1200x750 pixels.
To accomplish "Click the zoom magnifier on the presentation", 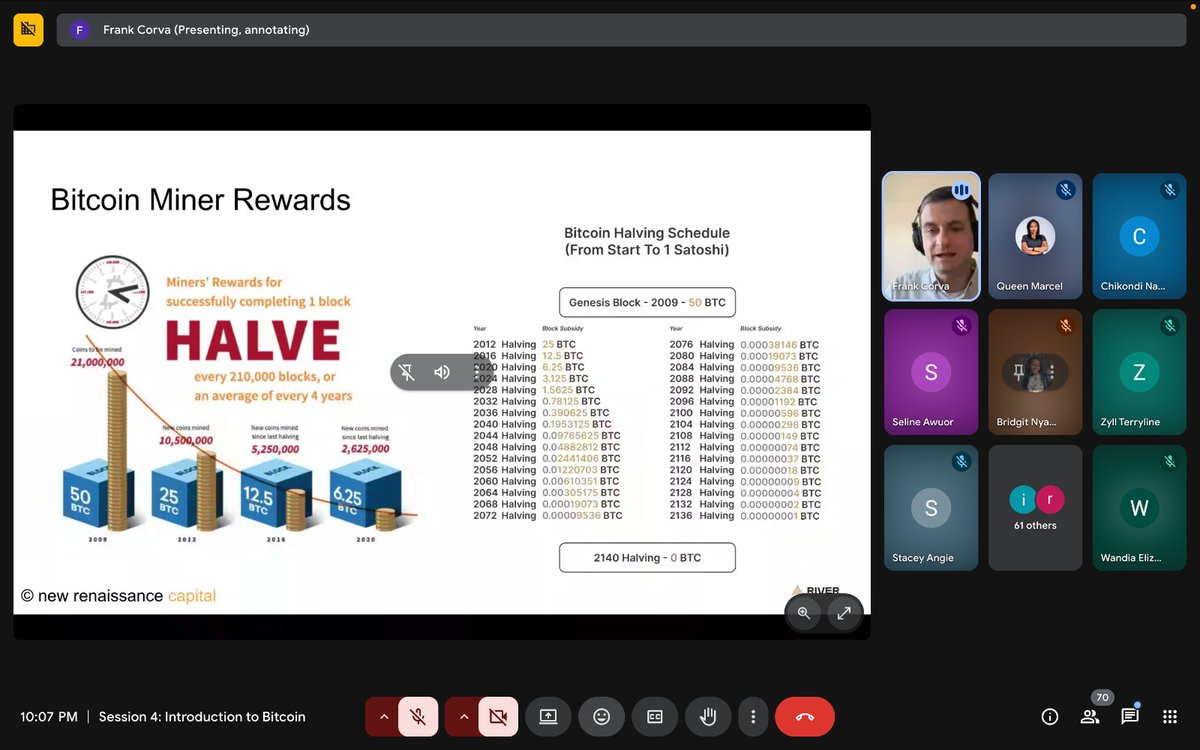I will tap(804, 613).
